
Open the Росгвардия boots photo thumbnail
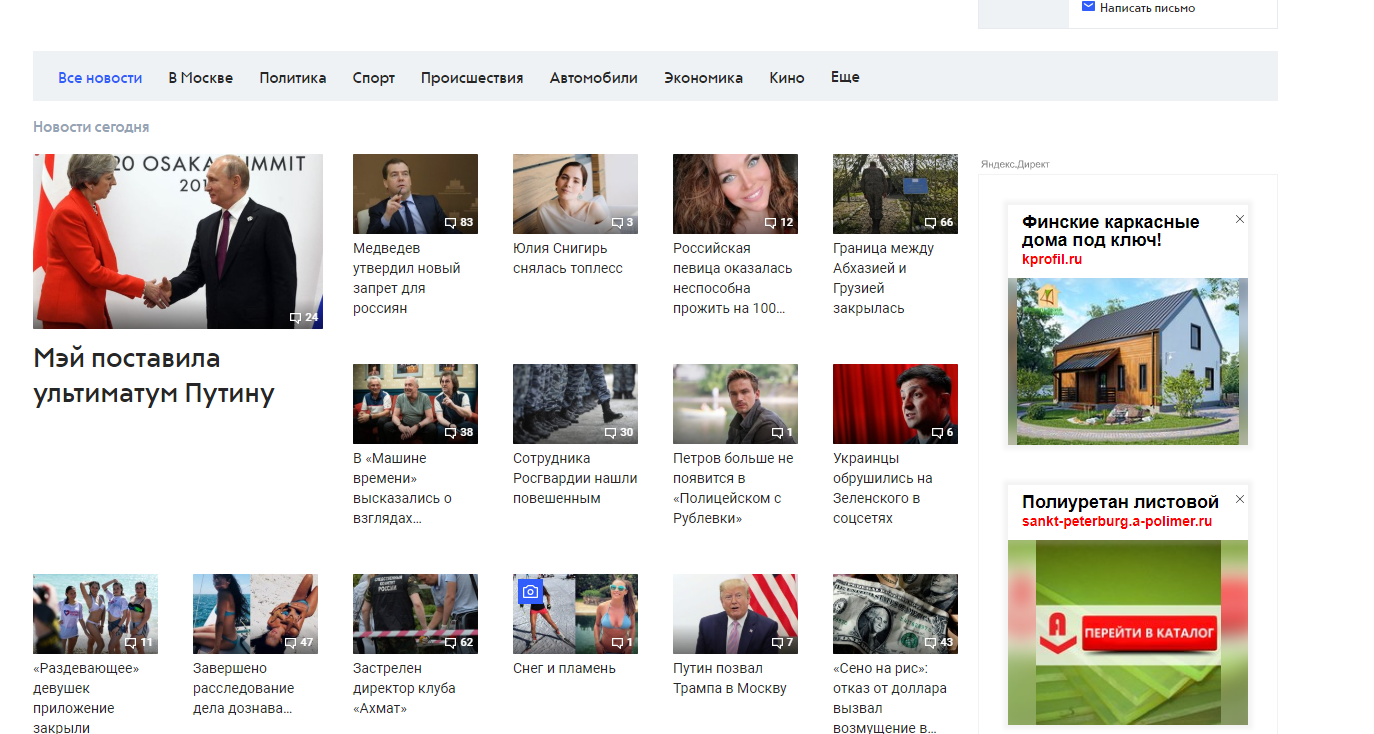[x=575, y=404]
